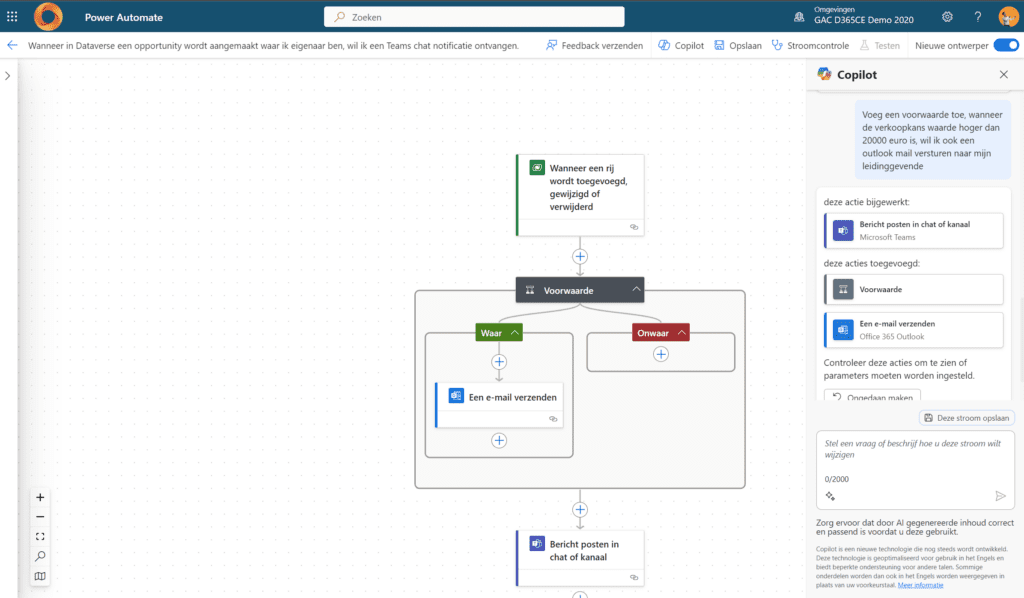The image size is (1024, 598).
Task: Click Deze stroom opslaan suggestion
Action: pos(967,418)
